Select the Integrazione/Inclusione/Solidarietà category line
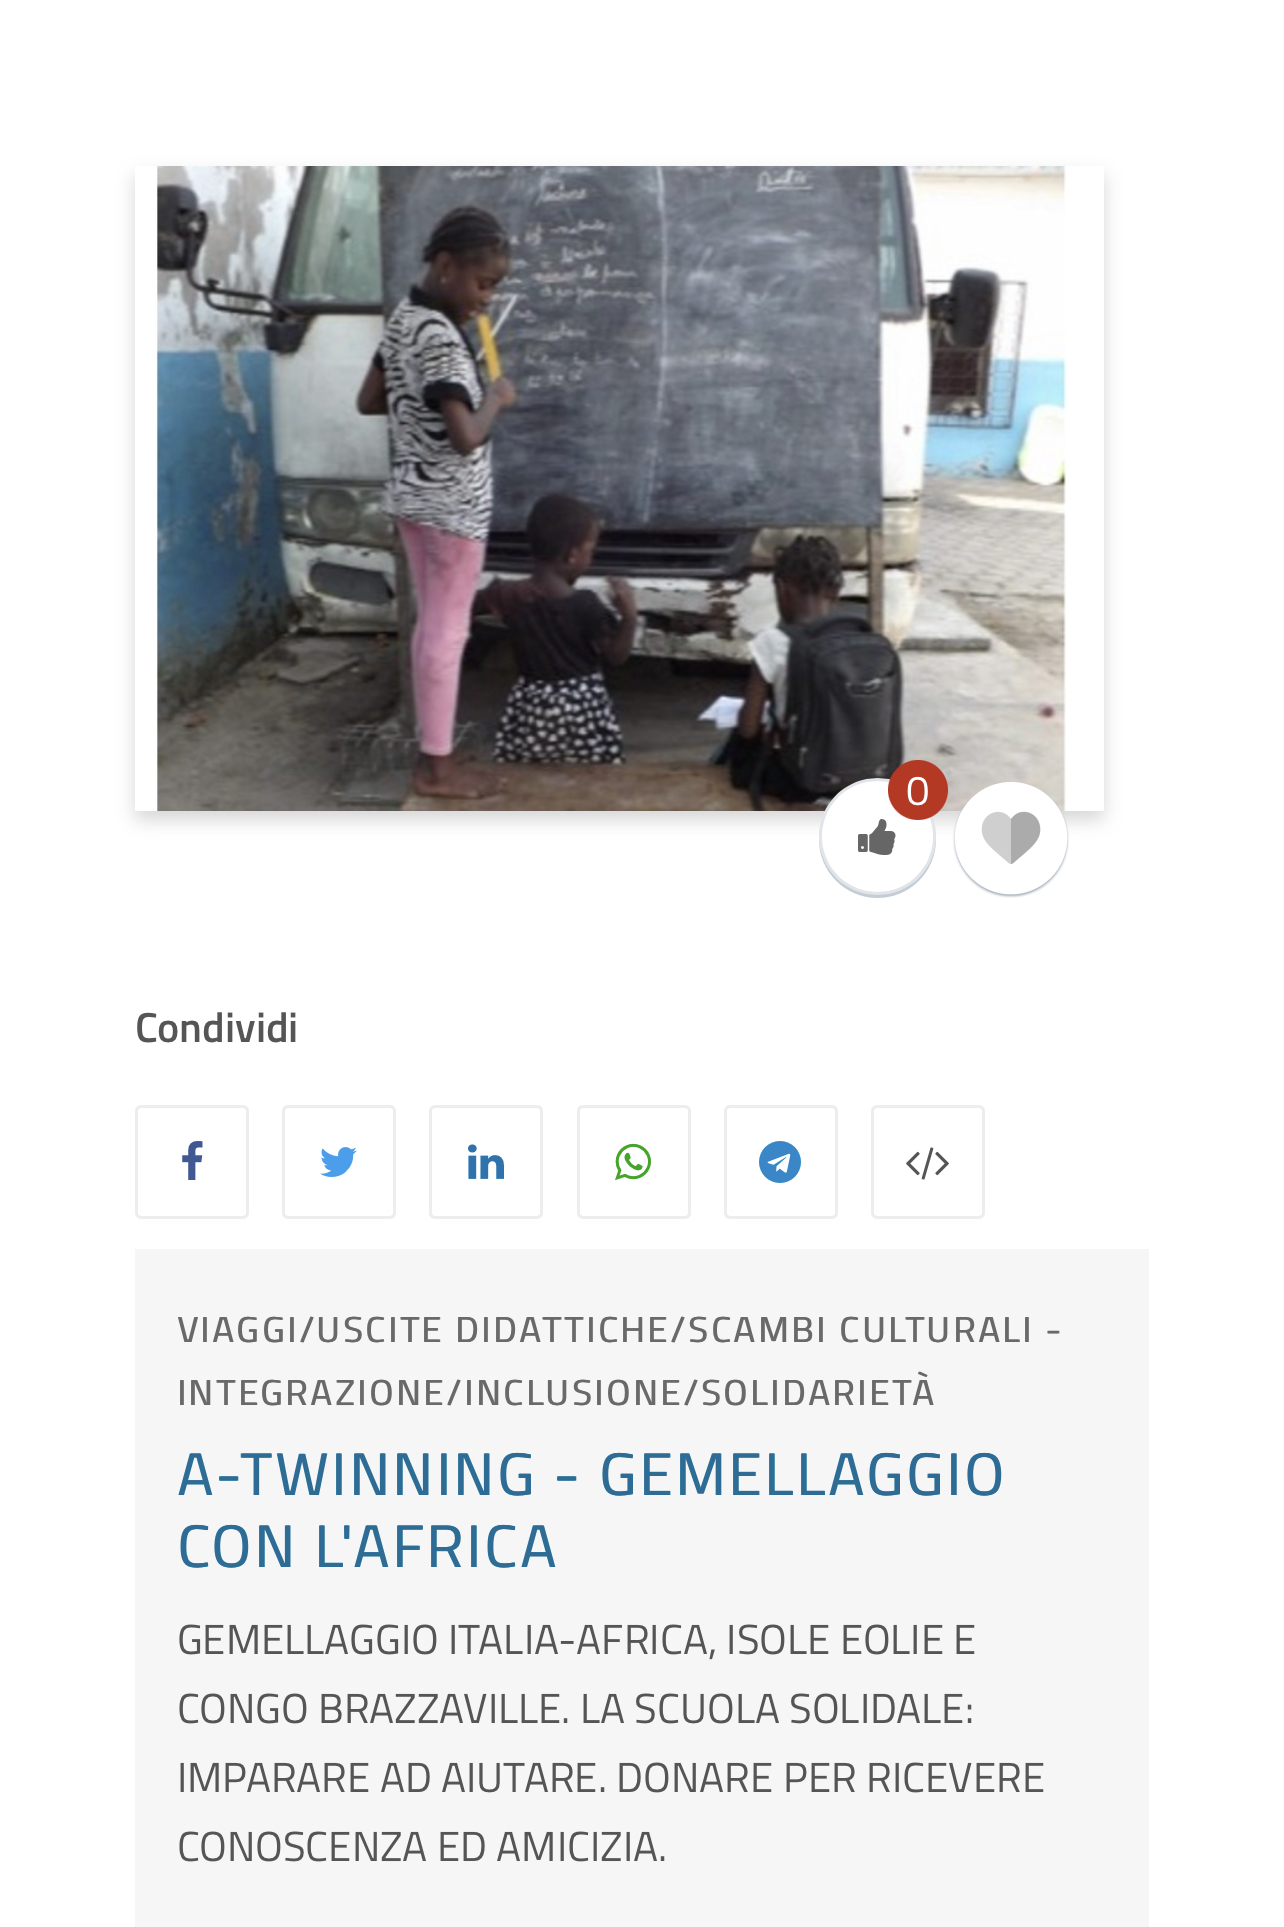The height and width of the screenshot is (1927, 1284). [x=556, y=1392]
